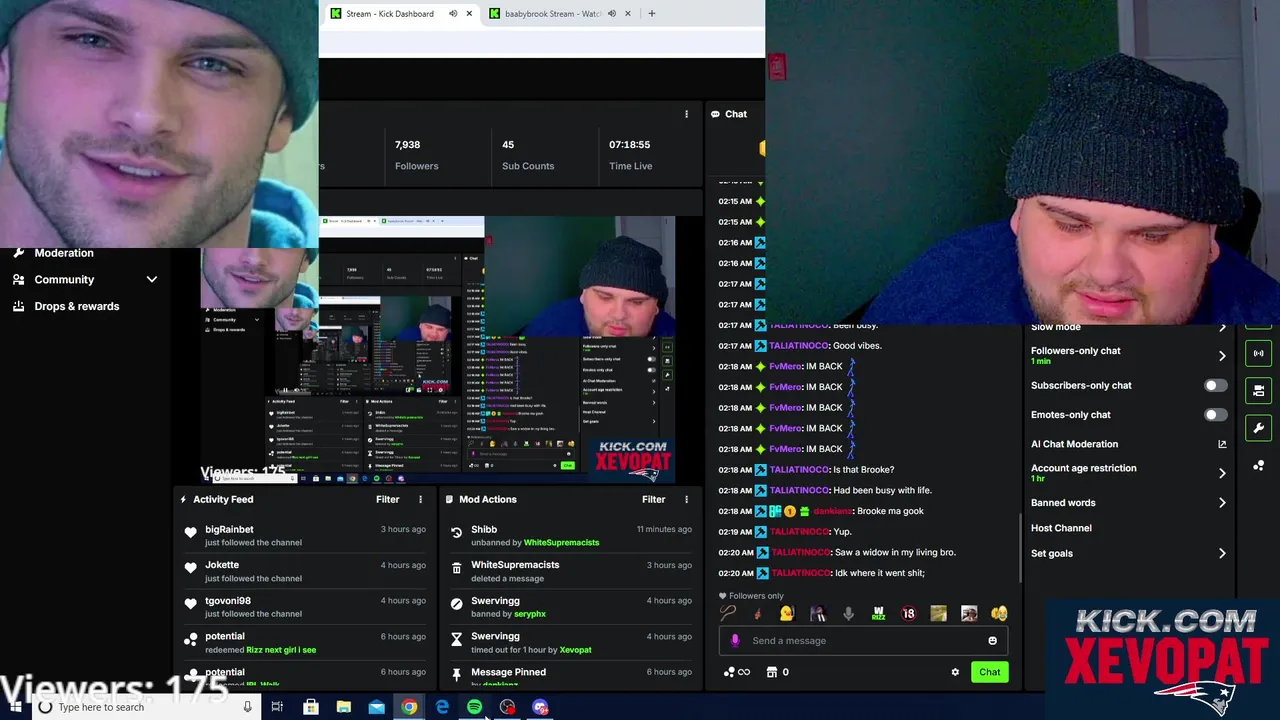Viewport: 1280px width, 720px height.
Task: Open Mod Actions Filter
Action: coord(653,499)
